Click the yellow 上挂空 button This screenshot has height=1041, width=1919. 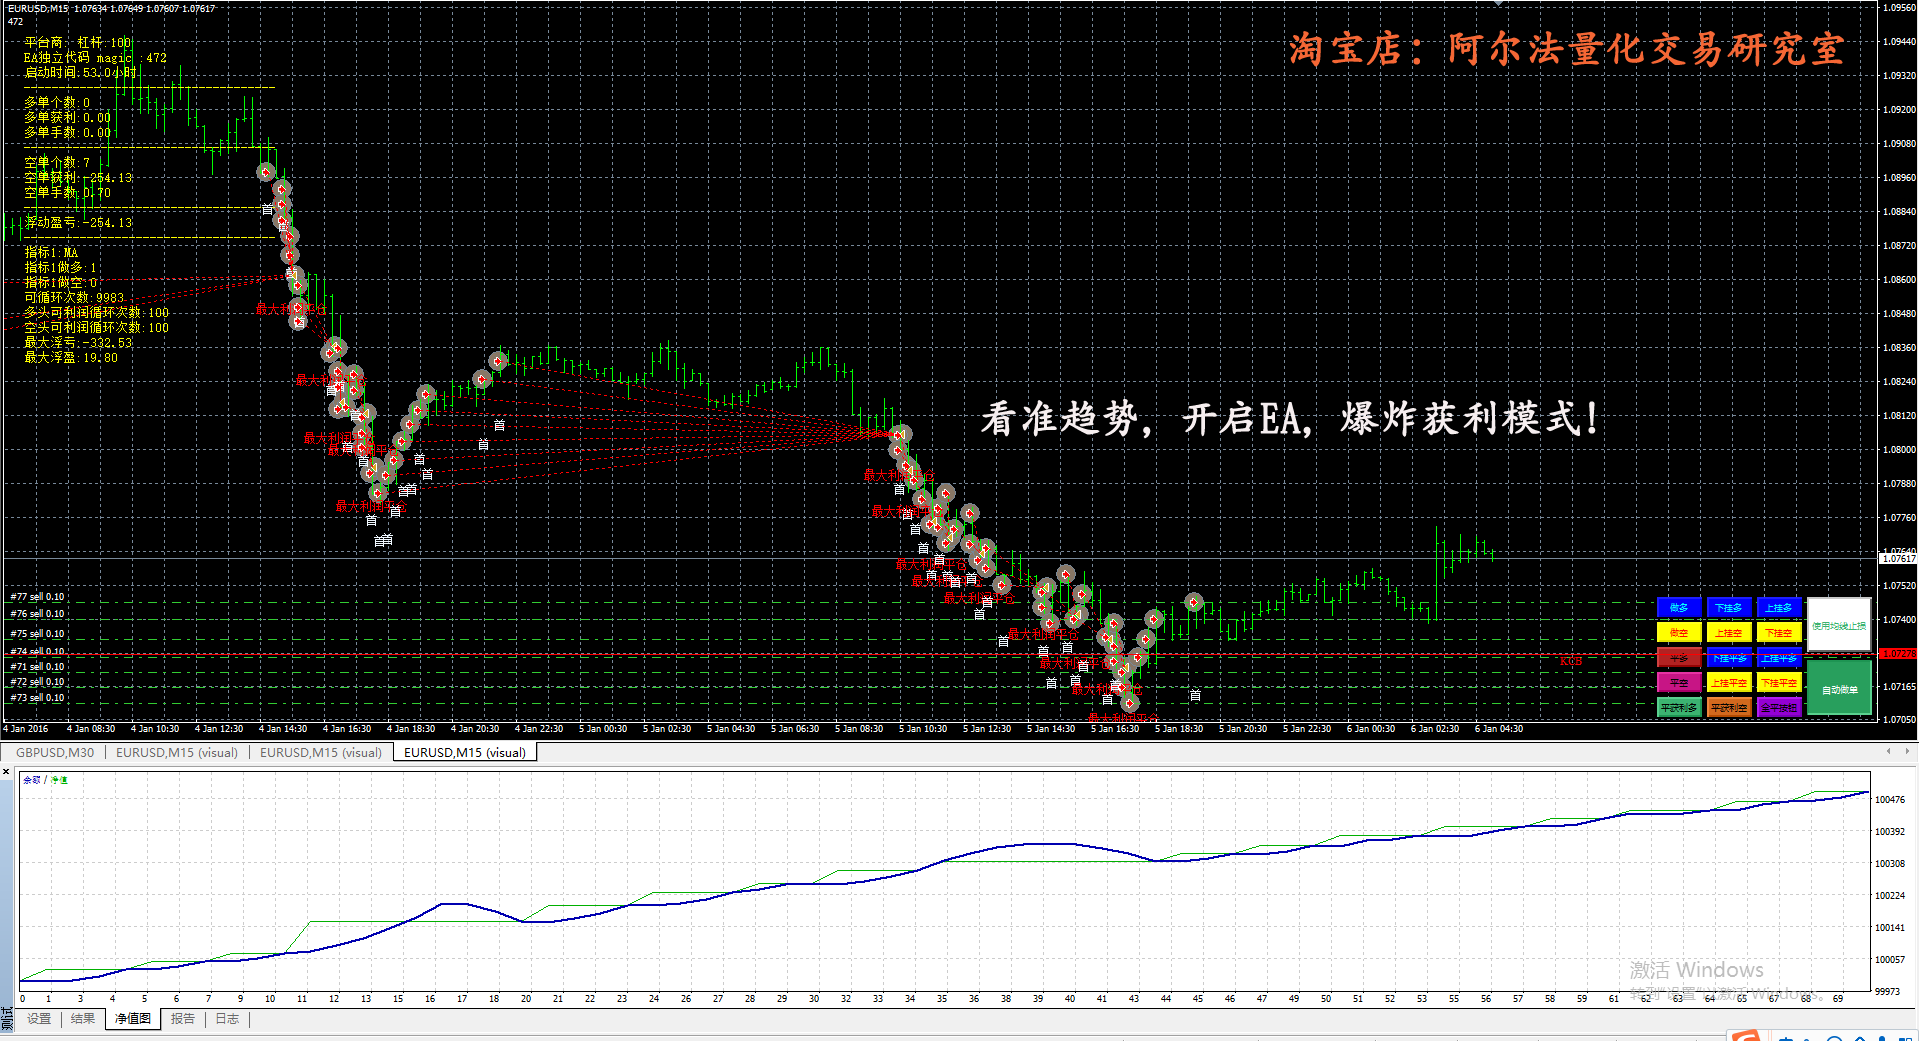pyautogui.click(x=1729, y=632)
